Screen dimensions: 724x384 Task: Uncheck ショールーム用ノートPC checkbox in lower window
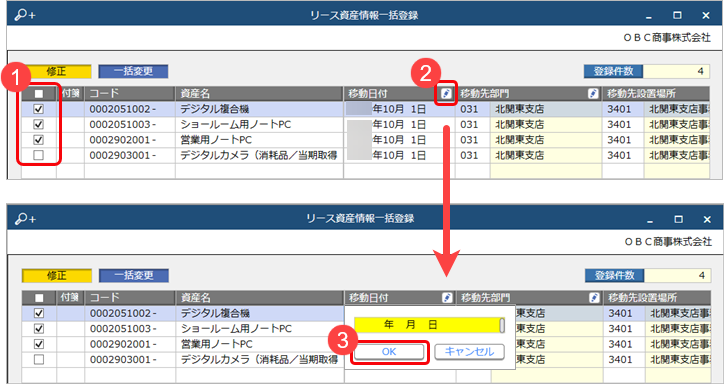(39, 329)
